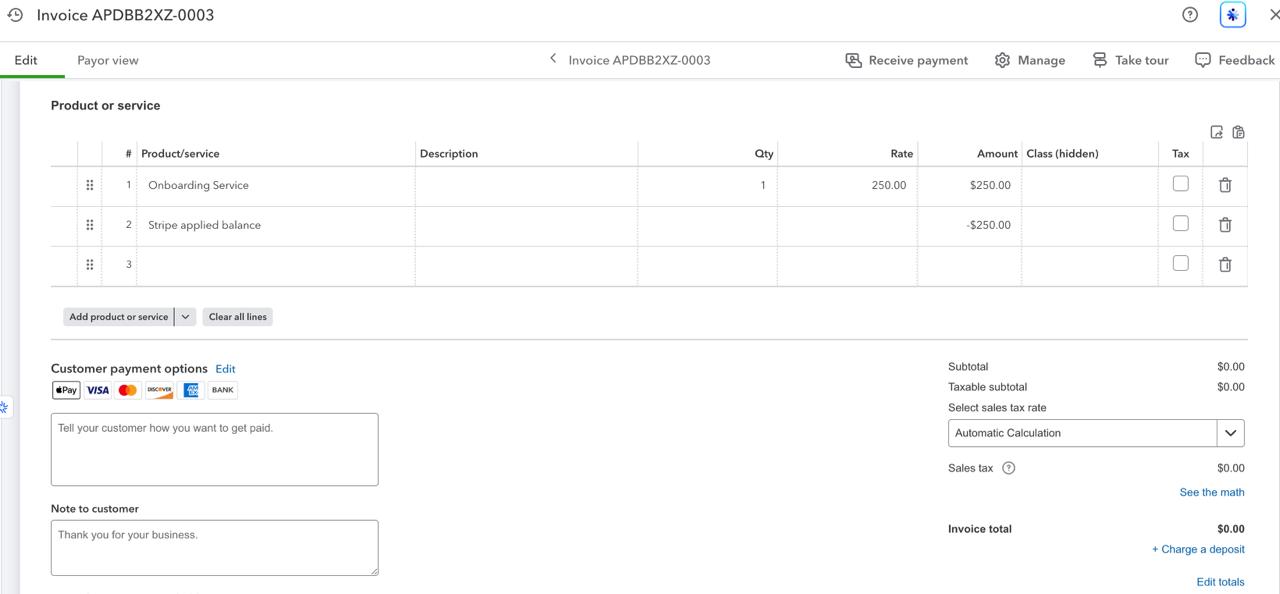Click the empty product cell in row 3
1280x594 pixels.
[276, 265]
